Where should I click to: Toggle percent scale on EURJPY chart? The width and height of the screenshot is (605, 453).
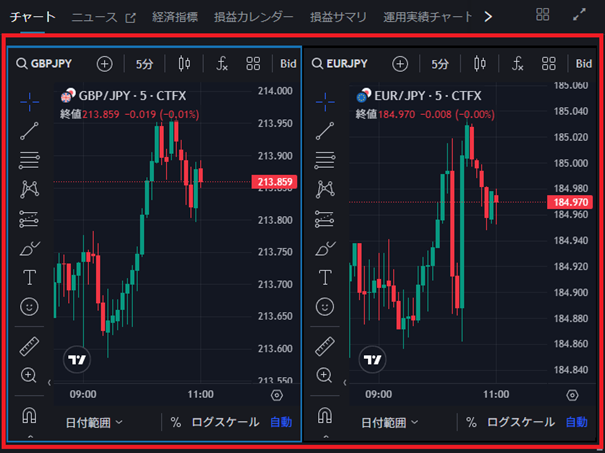tap(471, 423)
